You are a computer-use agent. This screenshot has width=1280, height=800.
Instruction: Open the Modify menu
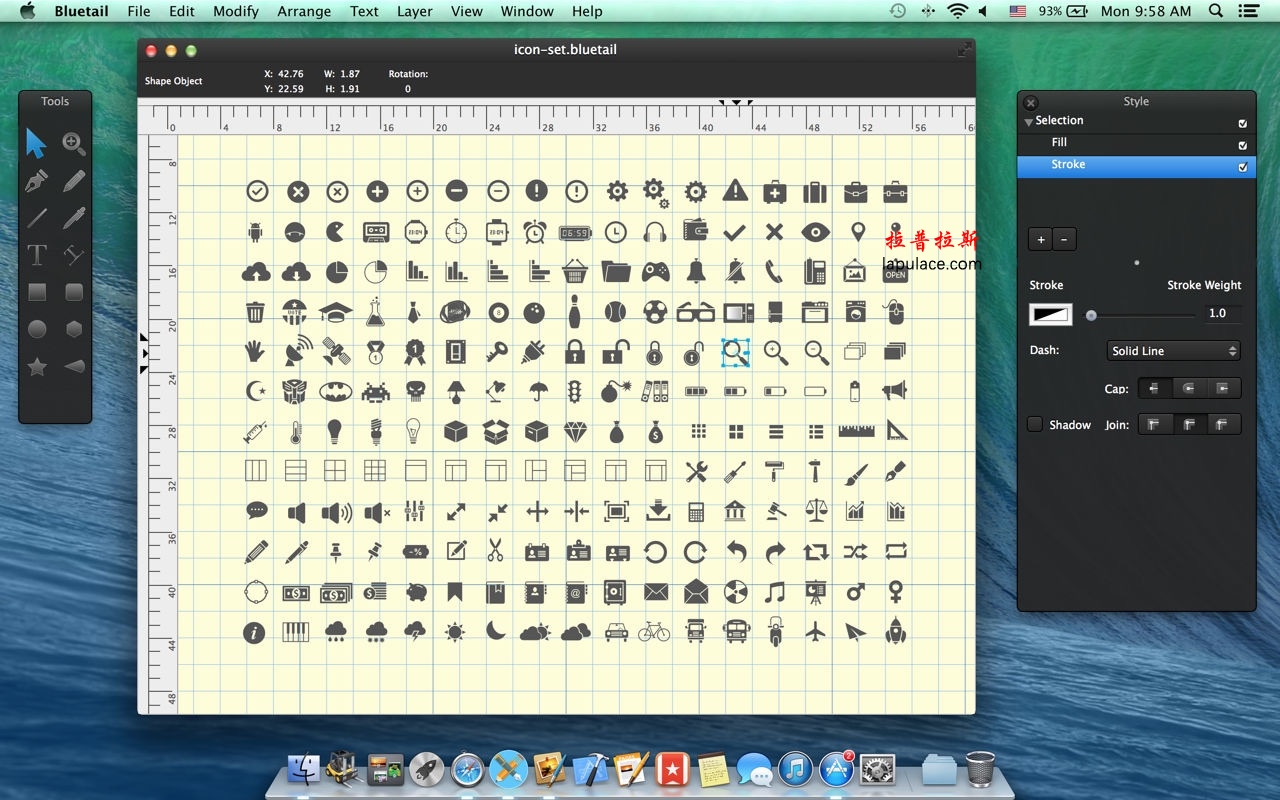(x=236, y=11)
